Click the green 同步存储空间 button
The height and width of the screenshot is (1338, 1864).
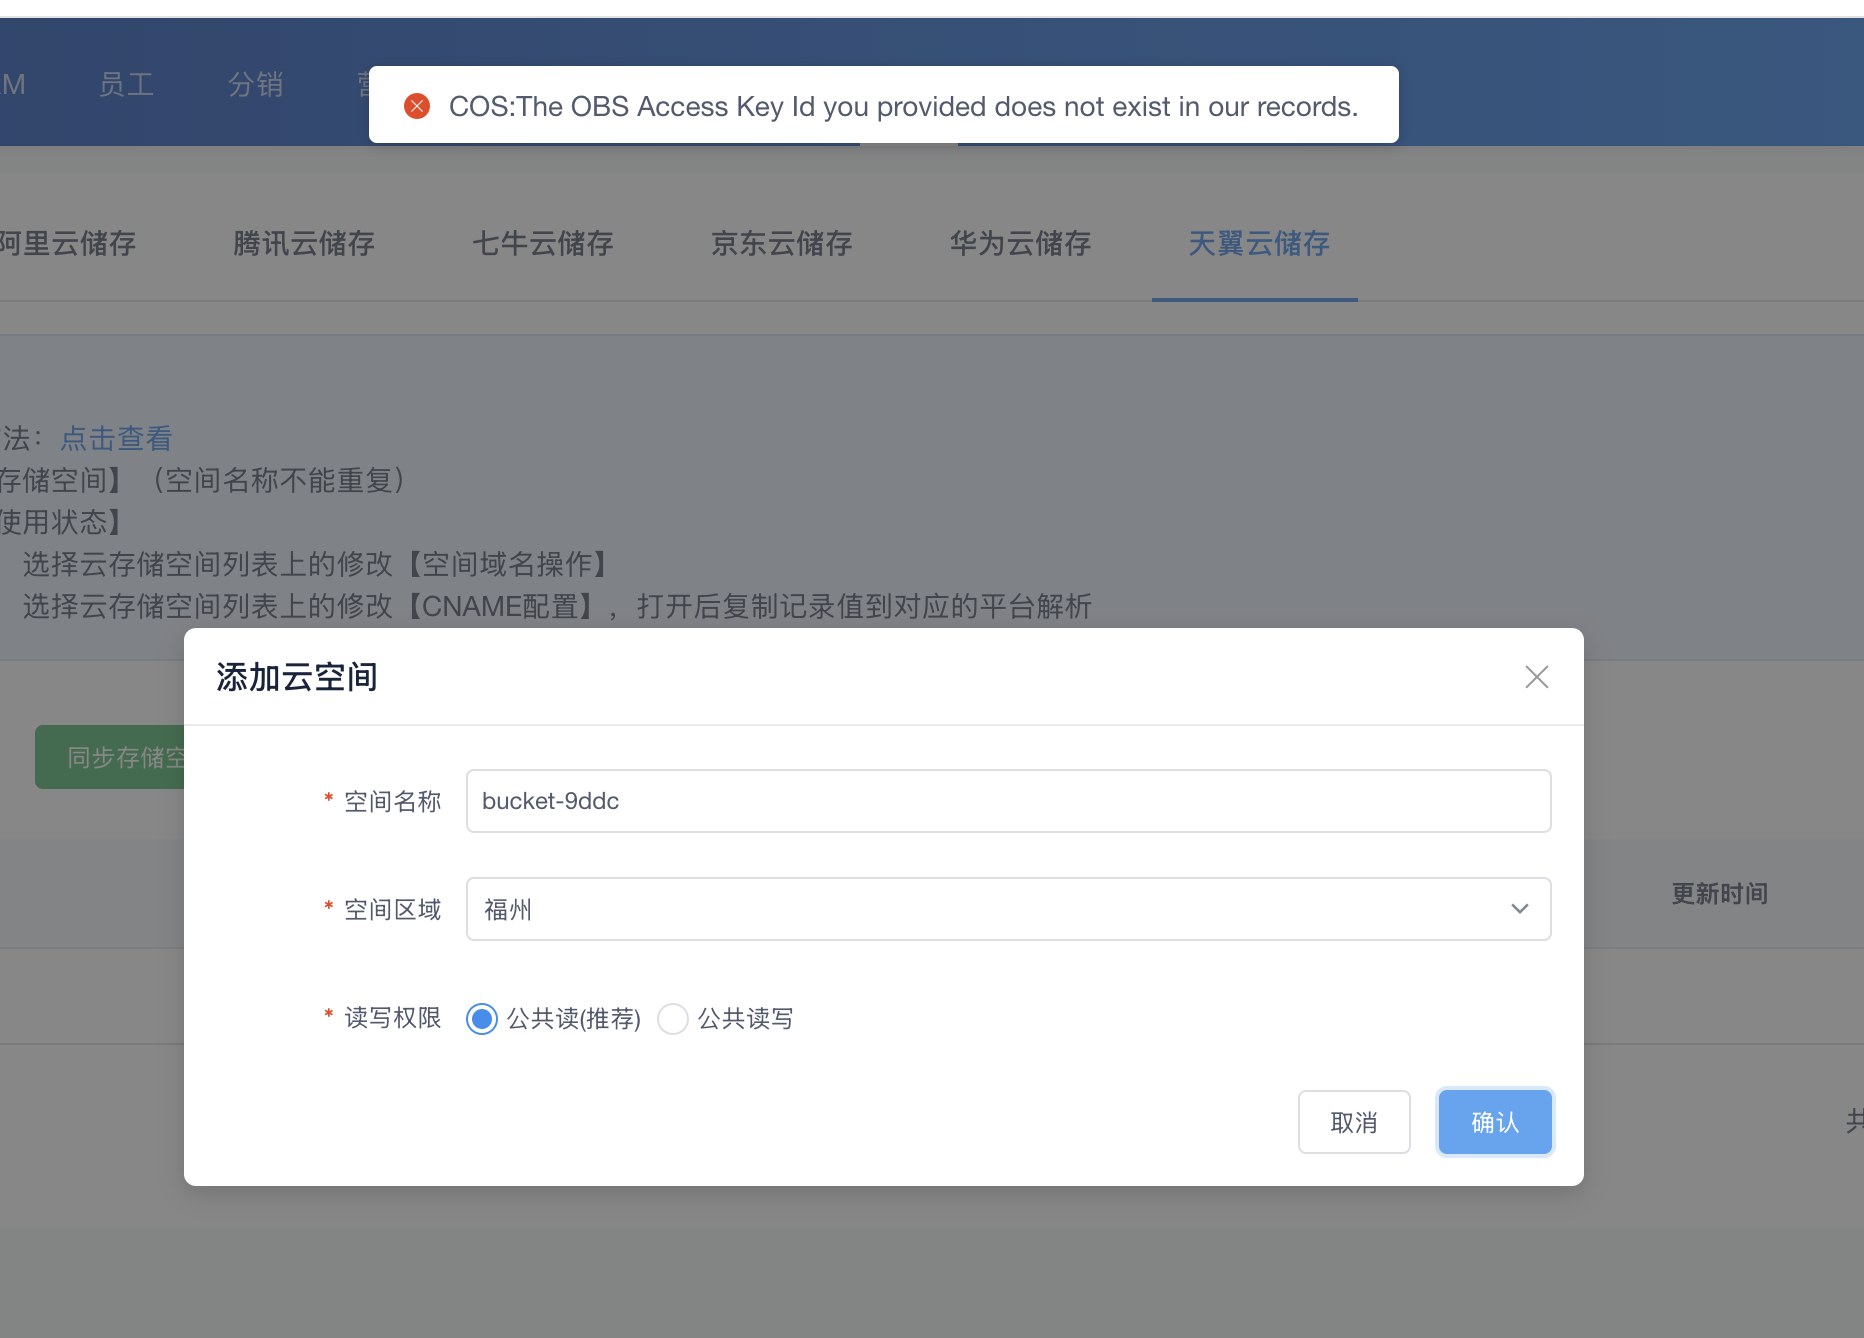click(x=110, y=757)
